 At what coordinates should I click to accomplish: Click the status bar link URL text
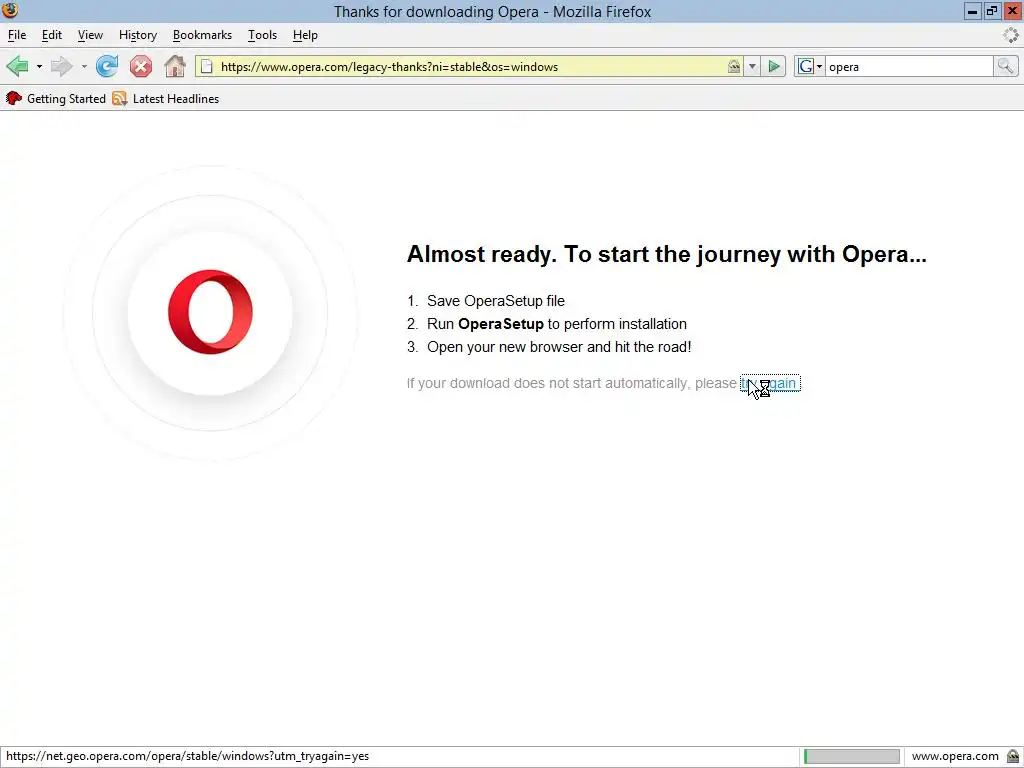coord(187,756)
